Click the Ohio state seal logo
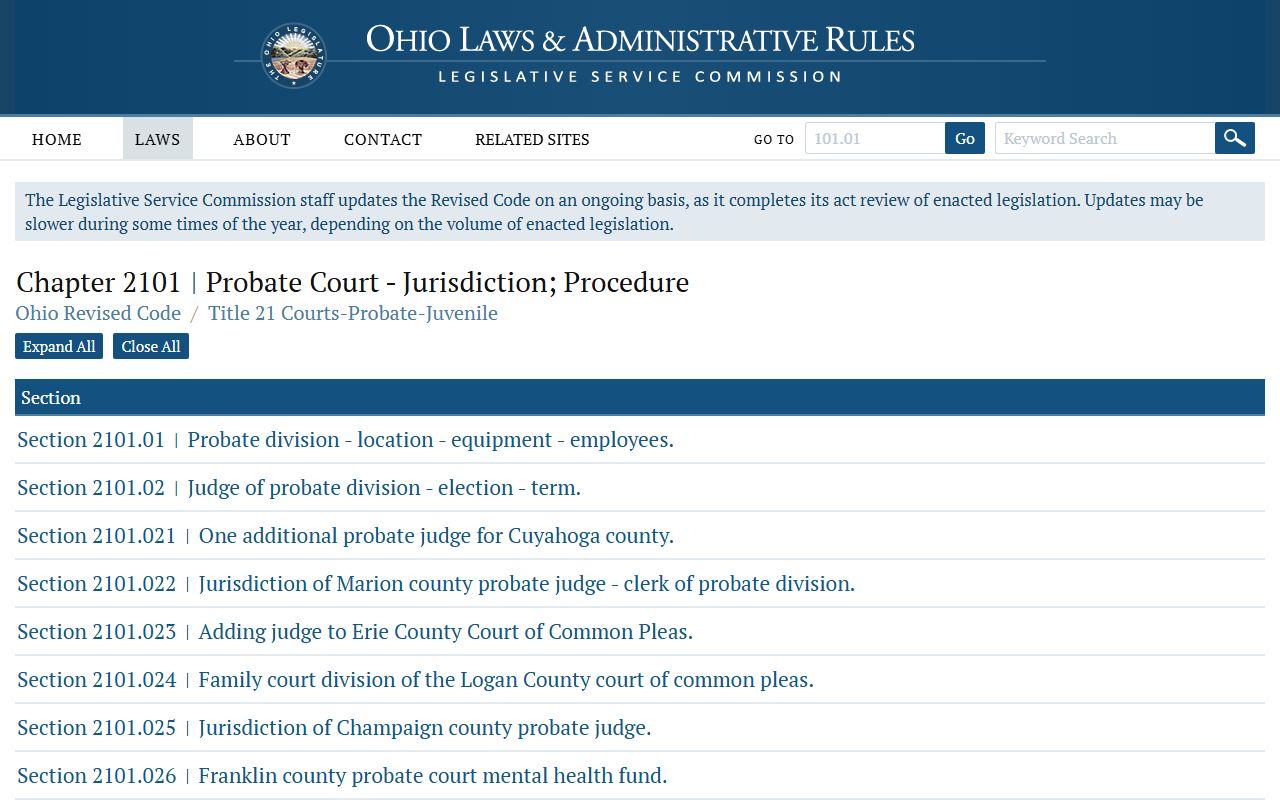Viewport: 1280px width, 800px height. tap(293, 56)
